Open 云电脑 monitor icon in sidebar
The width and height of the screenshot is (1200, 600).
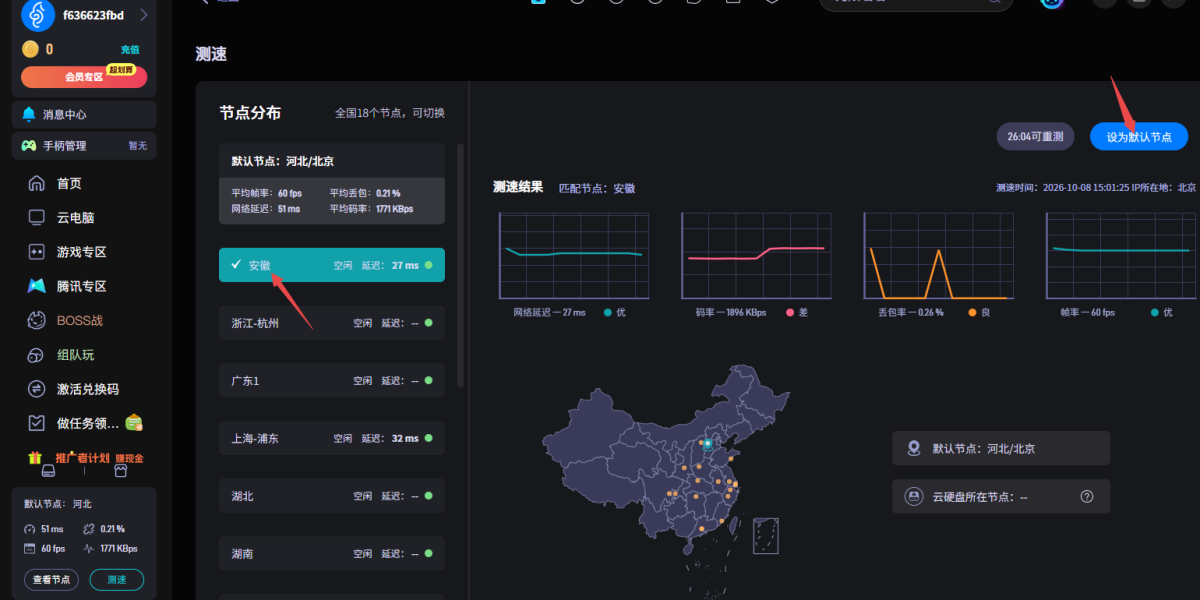coord(37,217)
